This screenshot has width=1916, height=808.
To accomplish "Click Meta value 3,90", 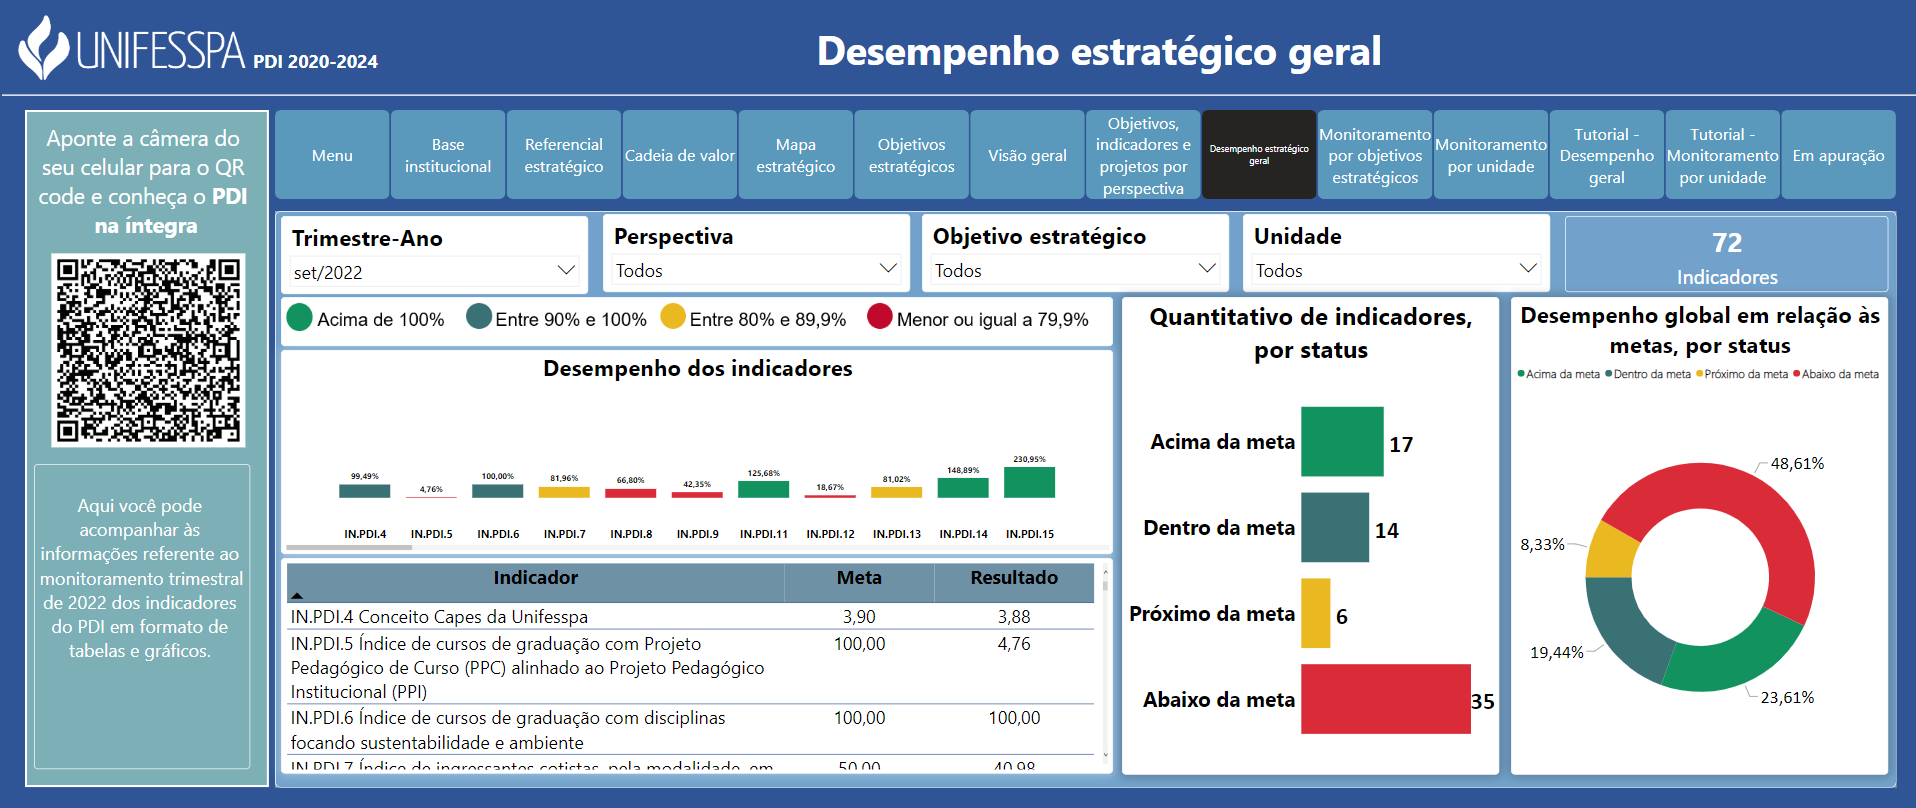I will 859,617.
